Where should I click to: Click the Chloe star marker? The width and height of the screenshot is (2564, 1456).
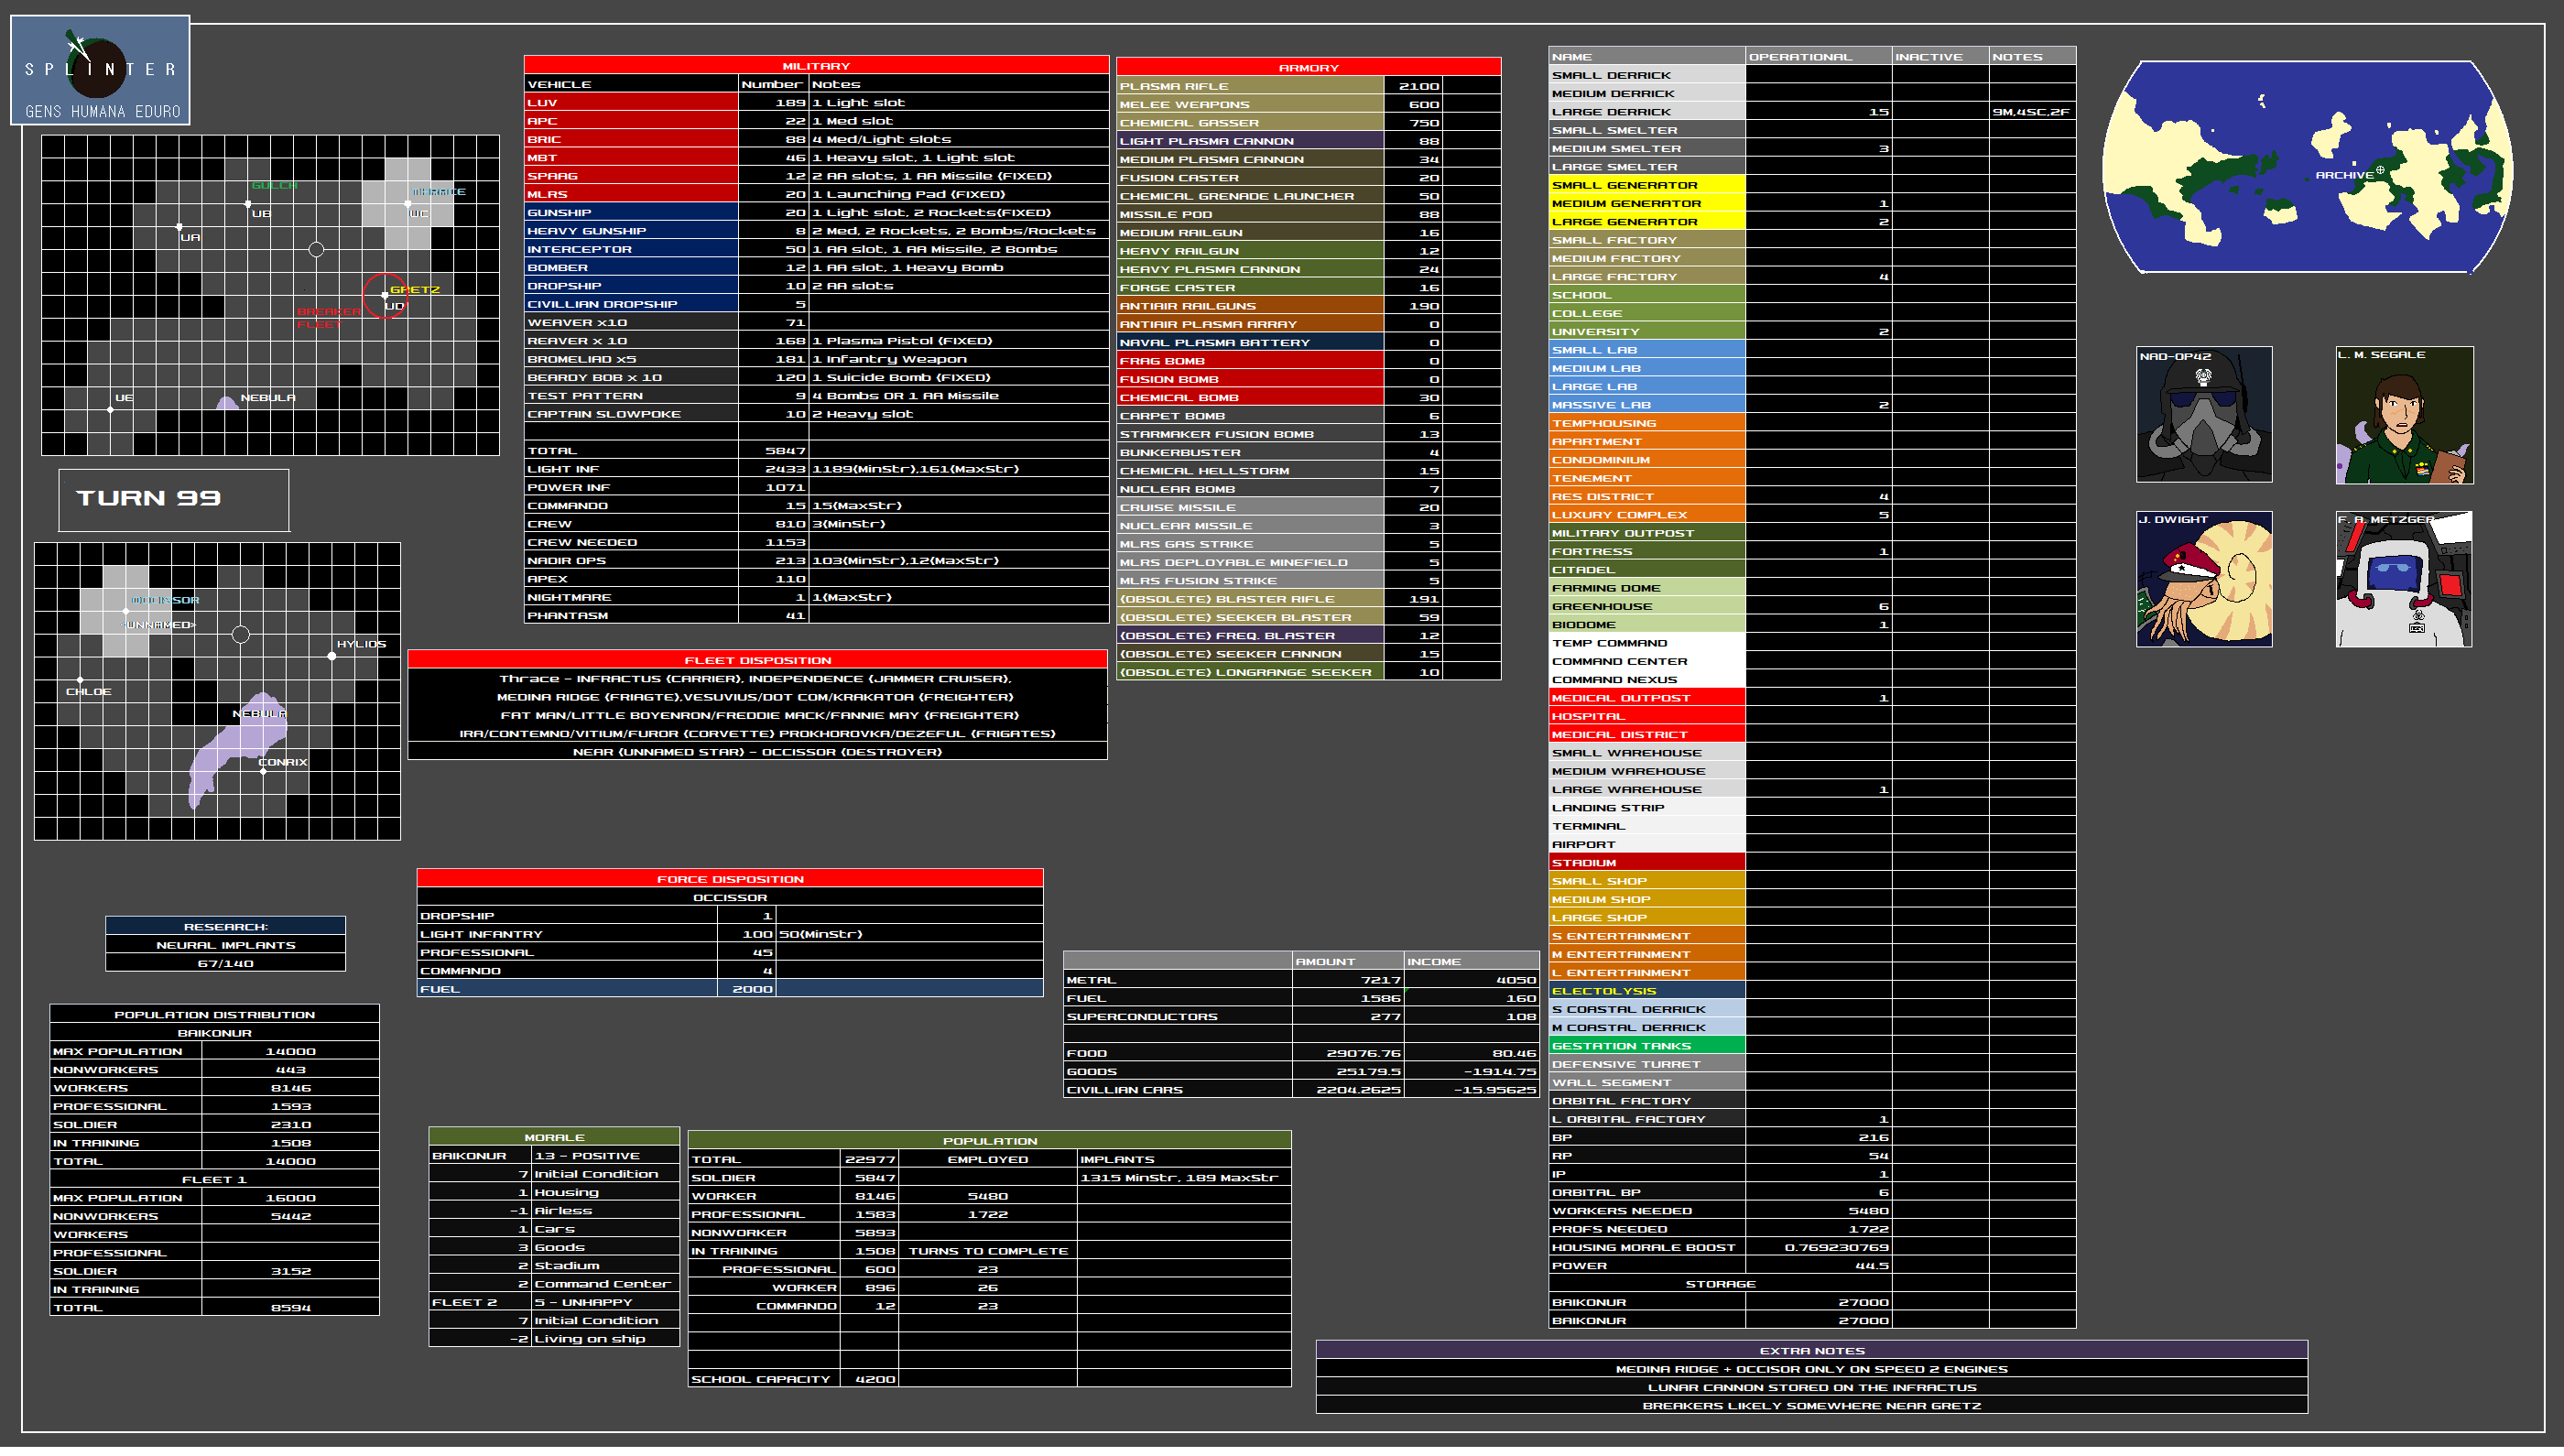[81, 681]
